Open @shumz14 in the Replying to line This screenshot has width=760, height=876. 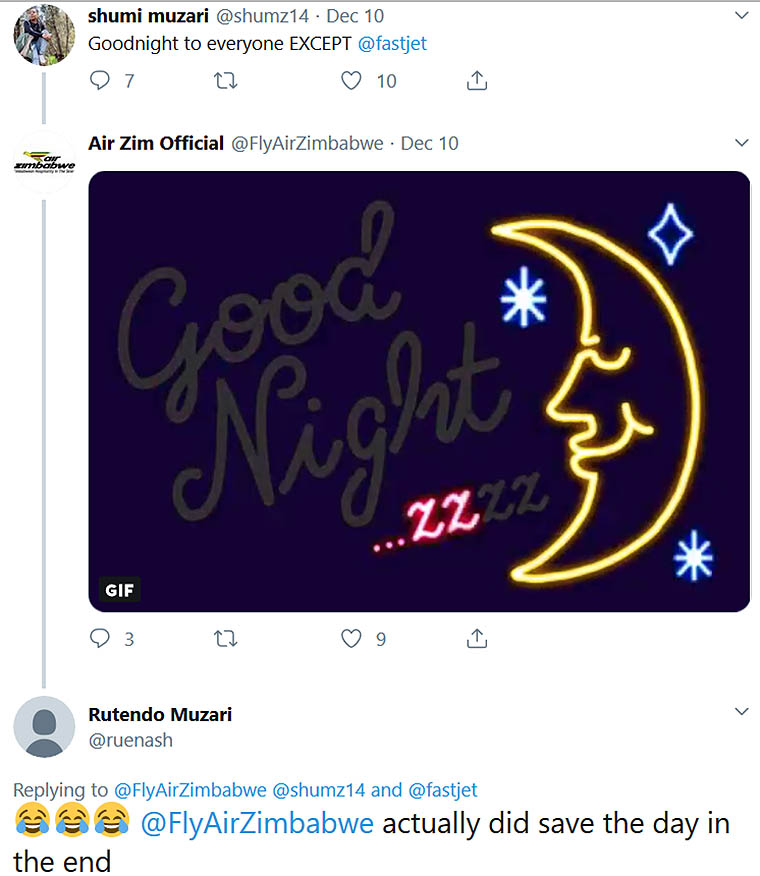click(319, 790)
